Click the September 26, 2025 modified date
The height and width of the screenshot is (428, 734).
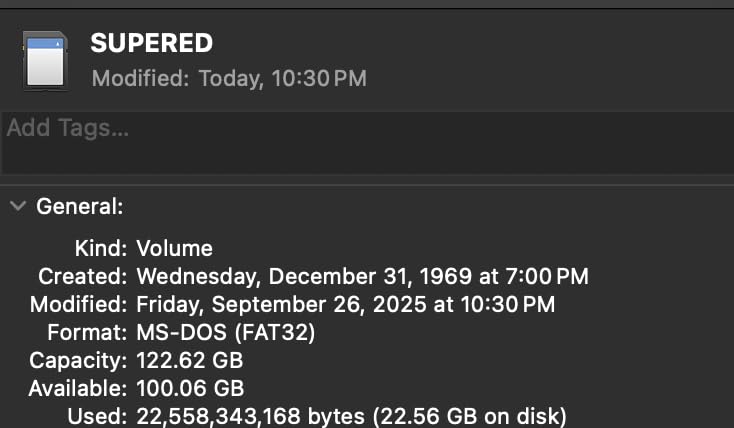pos(345,304)
